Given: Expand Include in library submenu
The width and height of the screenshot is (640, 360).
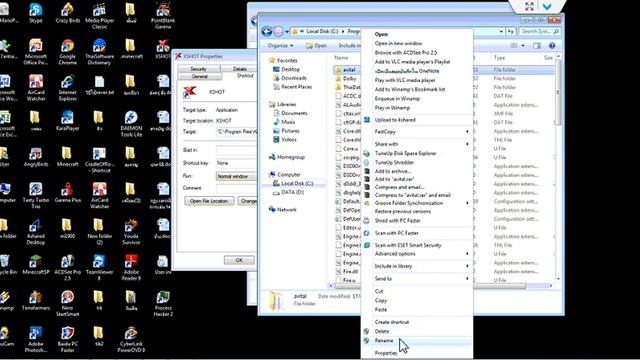Looking at the screenshot, I should click(417, 266).
